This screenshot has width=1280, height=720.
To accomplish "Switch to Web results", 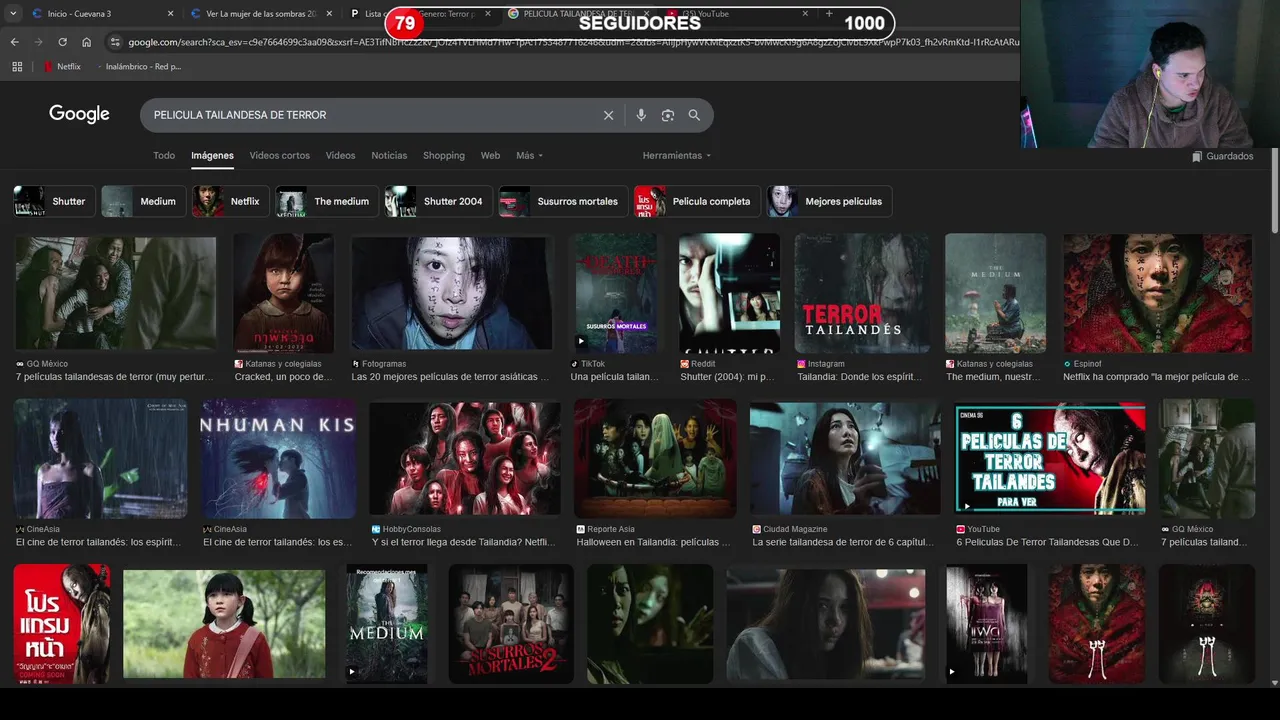I will coord(490,155).
